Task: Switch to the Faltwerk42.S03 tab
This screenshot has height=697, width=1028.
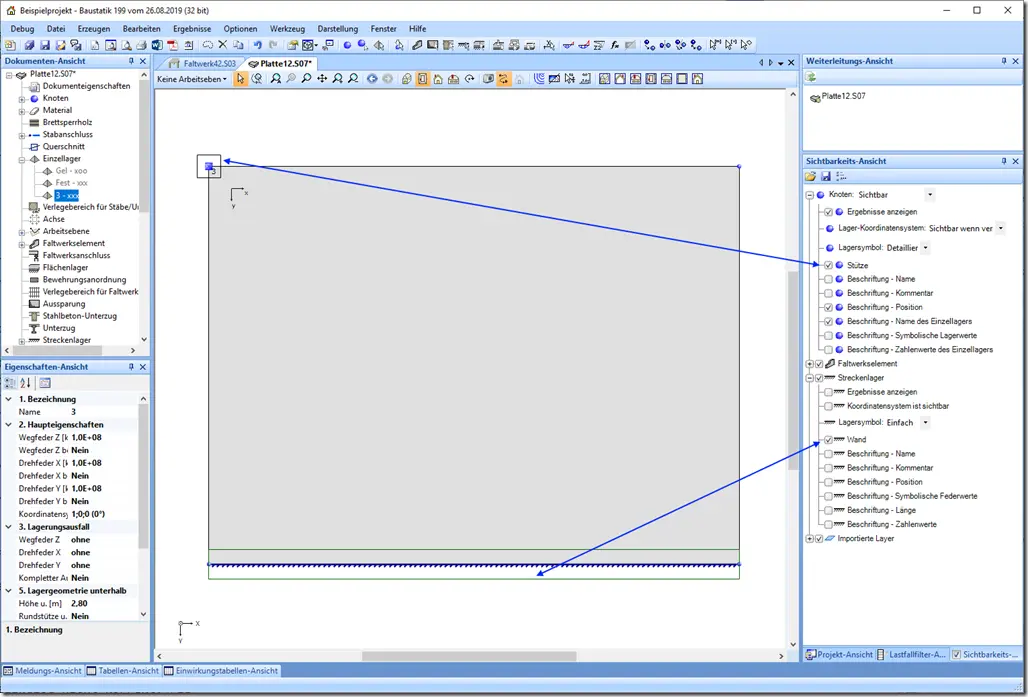Action: click(x=203, y=64)
